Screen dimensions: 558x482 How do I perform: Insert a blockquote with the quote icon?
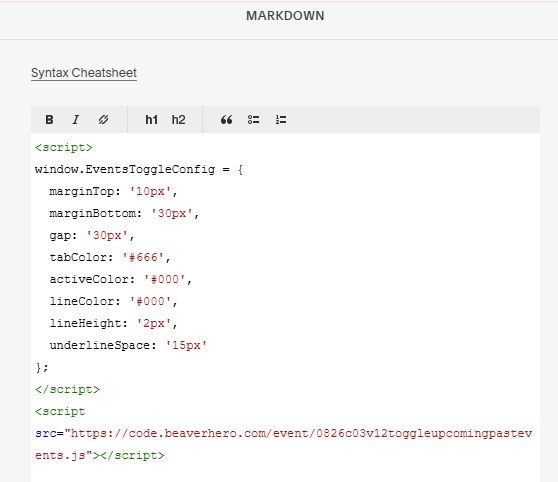(226, 120)
